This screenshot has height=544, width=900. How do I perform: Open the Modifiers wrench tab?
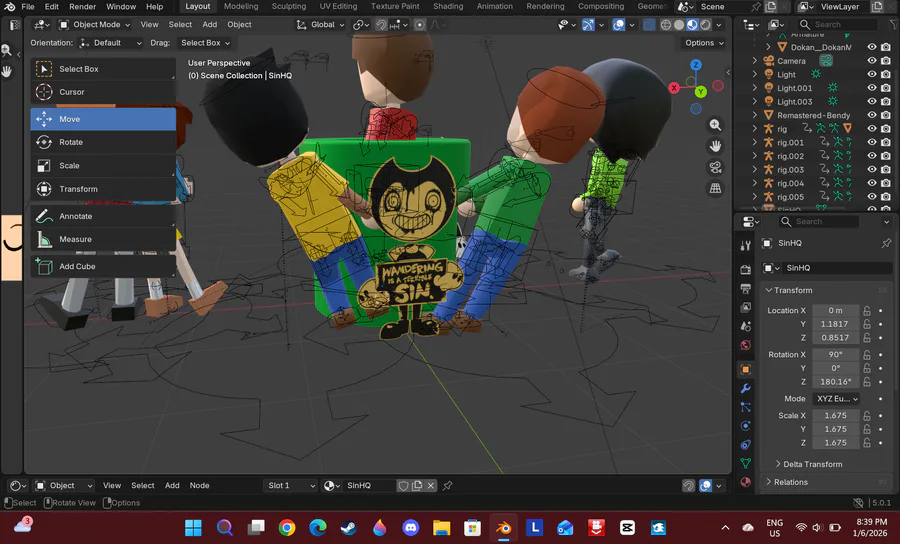pyautogui.click(x=746, y=388)
